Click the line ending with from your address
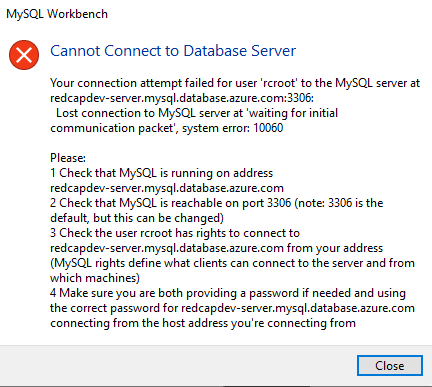The image size is (432, 387). click(217, 248)
